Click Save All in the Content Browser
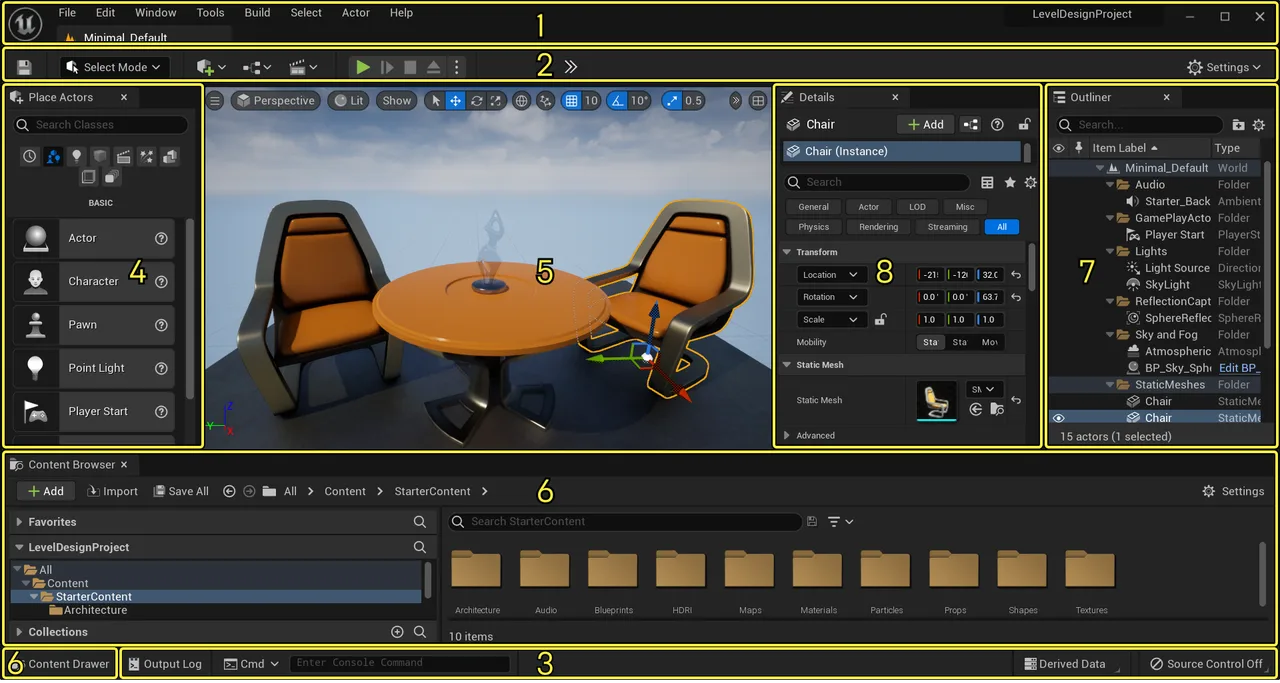The image size is (1280, 683). tap(180, 491)
